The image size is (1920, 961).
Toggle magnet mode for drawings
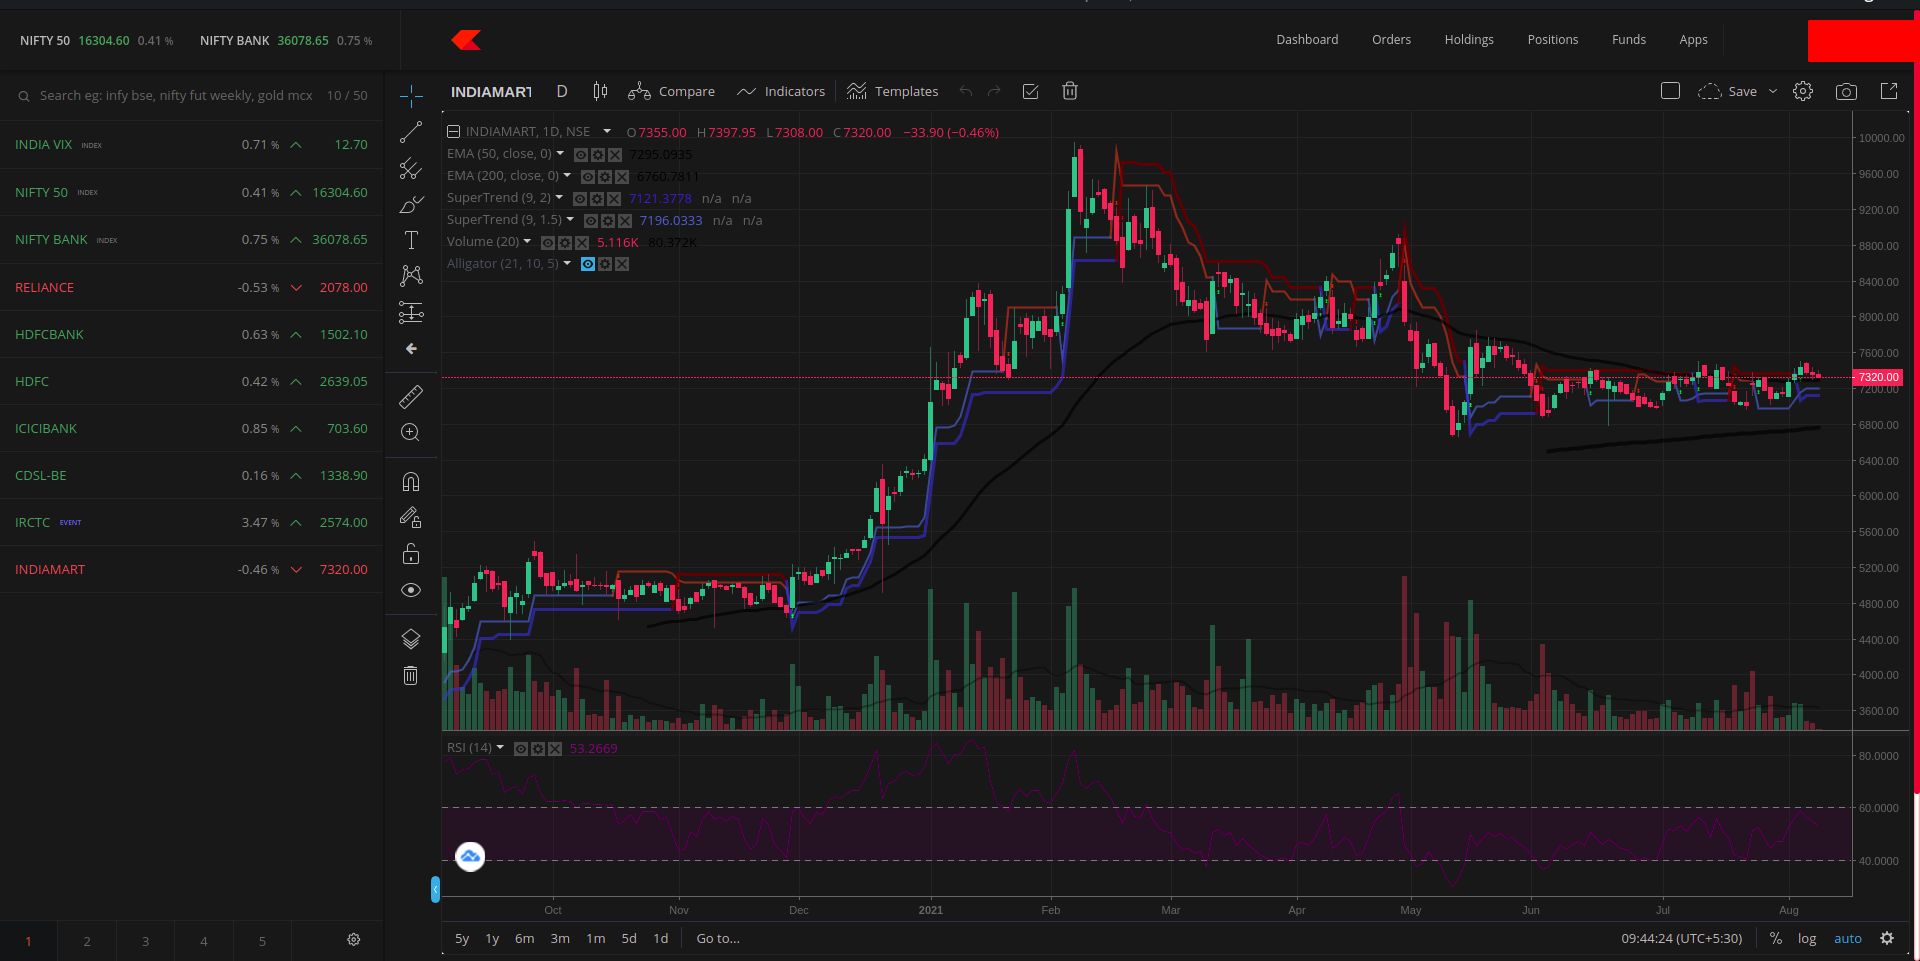(x=411, y=482)
